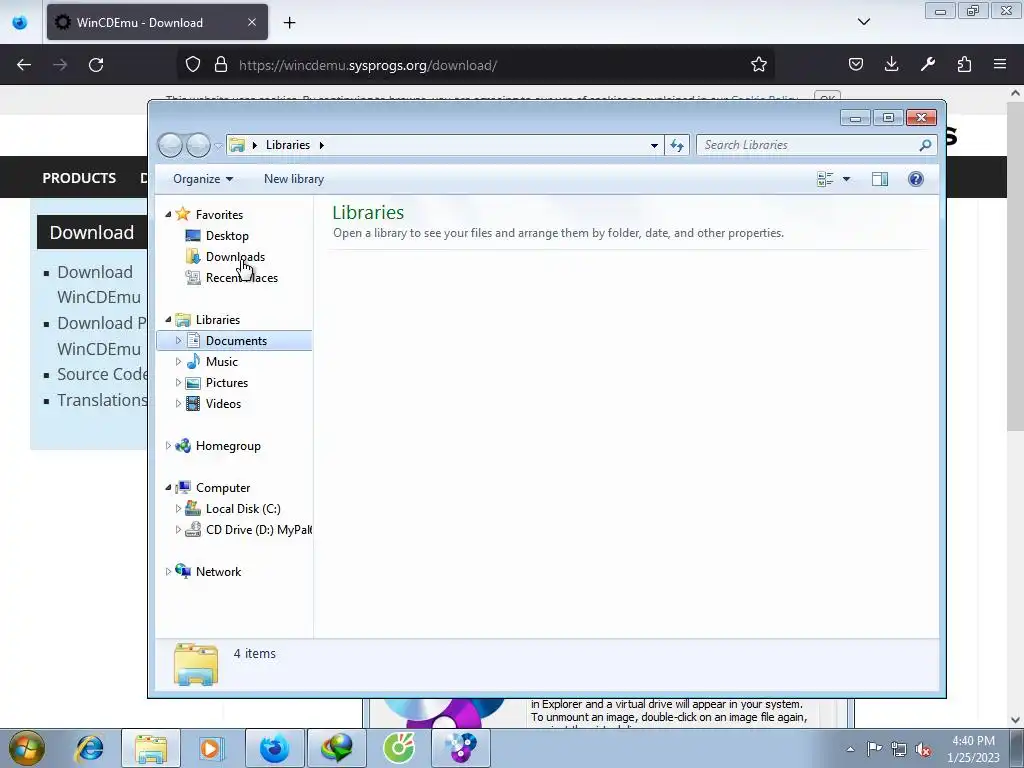Viewport: 1024px width, 768px height.
Task: Click New library button
Action: click(x=294, y=179)
